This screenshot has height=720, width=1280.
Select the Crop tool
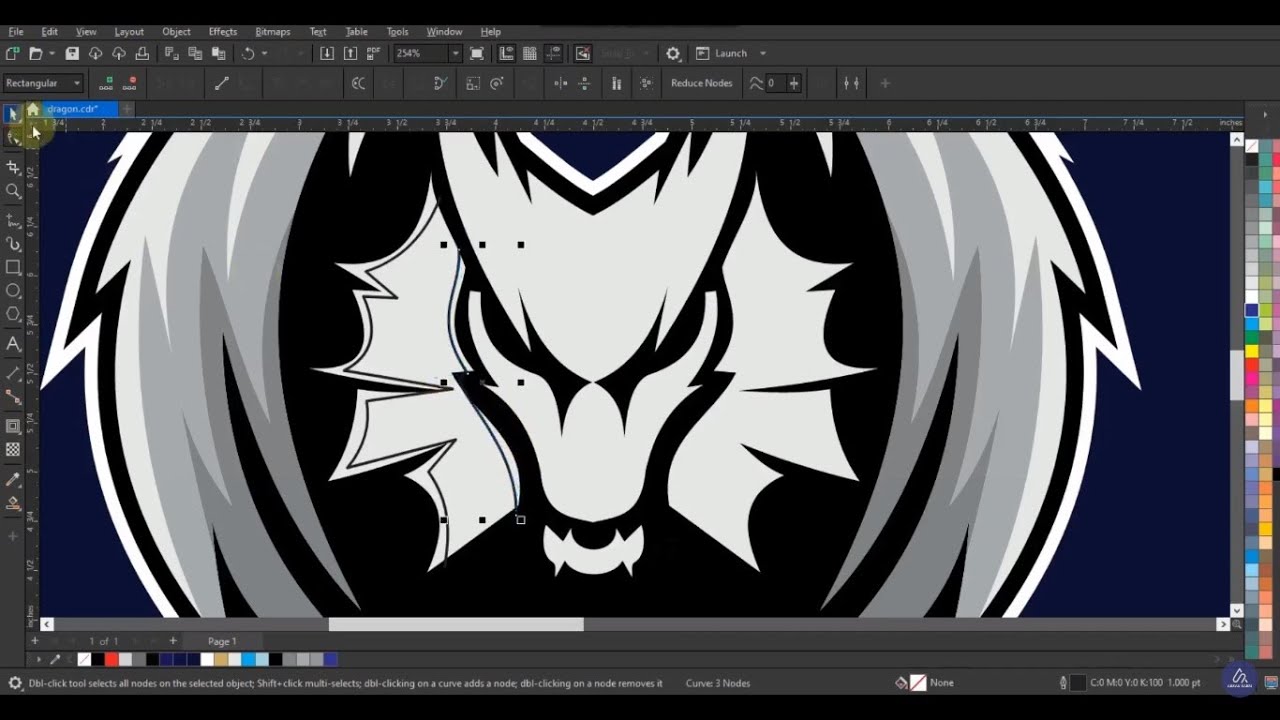pyautogui.click(x=13, y=167)
